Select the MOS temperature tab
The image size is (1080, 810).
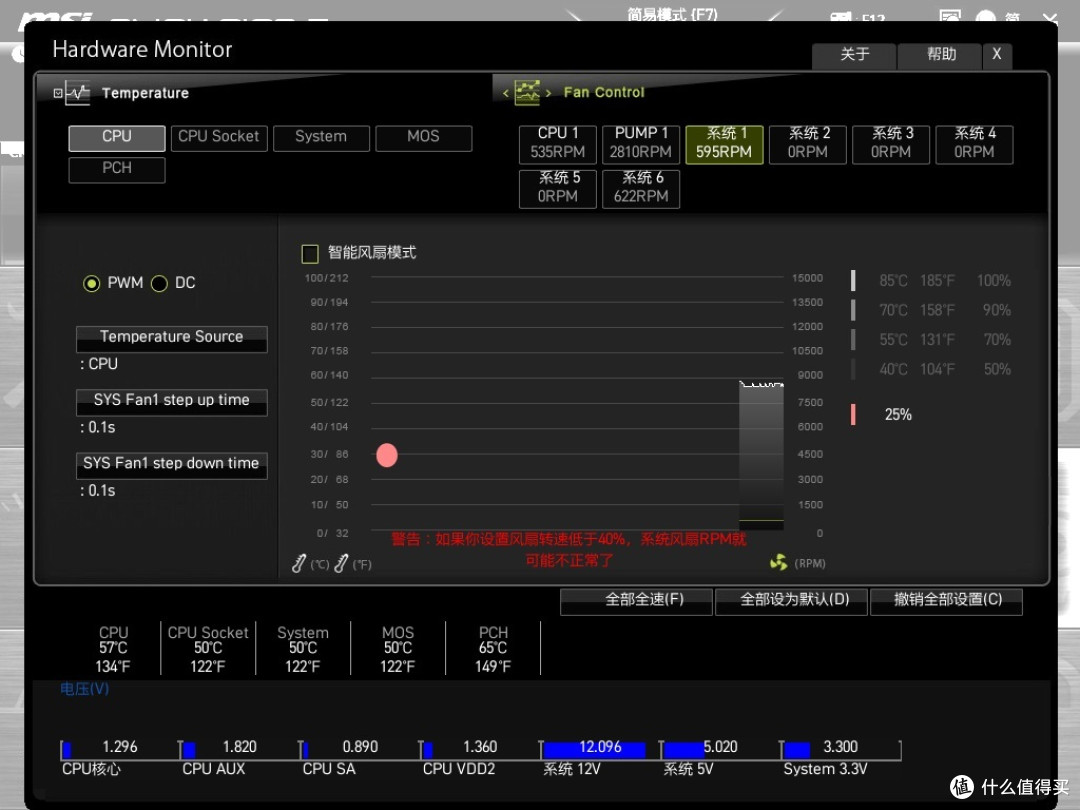423,137
